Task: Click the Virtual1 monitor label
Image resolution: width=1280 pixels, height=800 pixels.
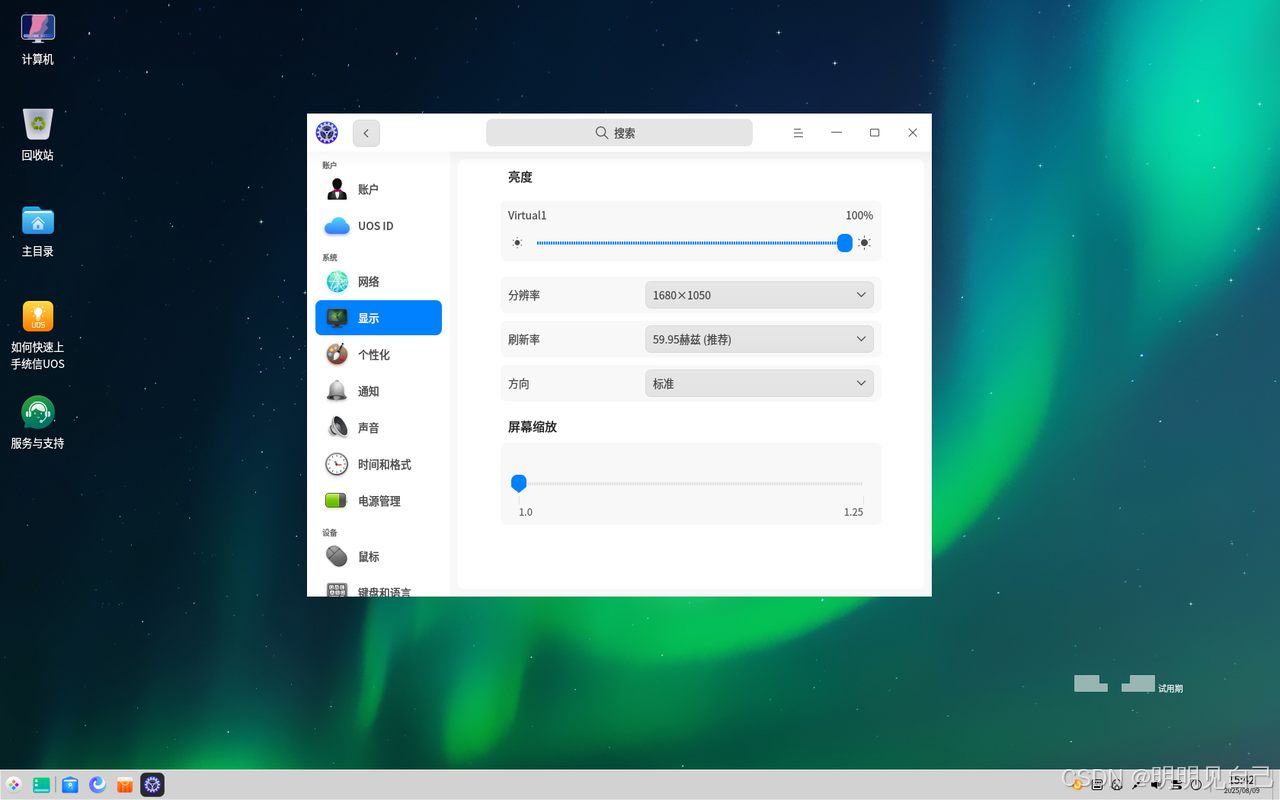Action: tap(527, 215)
